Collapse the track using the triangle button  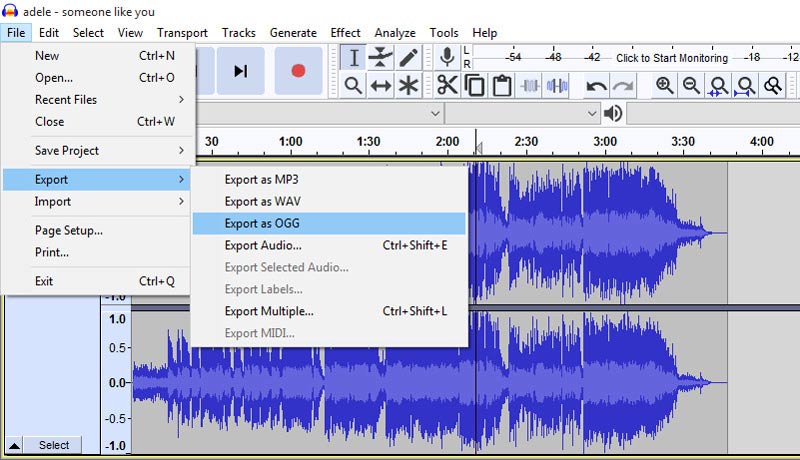(14, 445)
